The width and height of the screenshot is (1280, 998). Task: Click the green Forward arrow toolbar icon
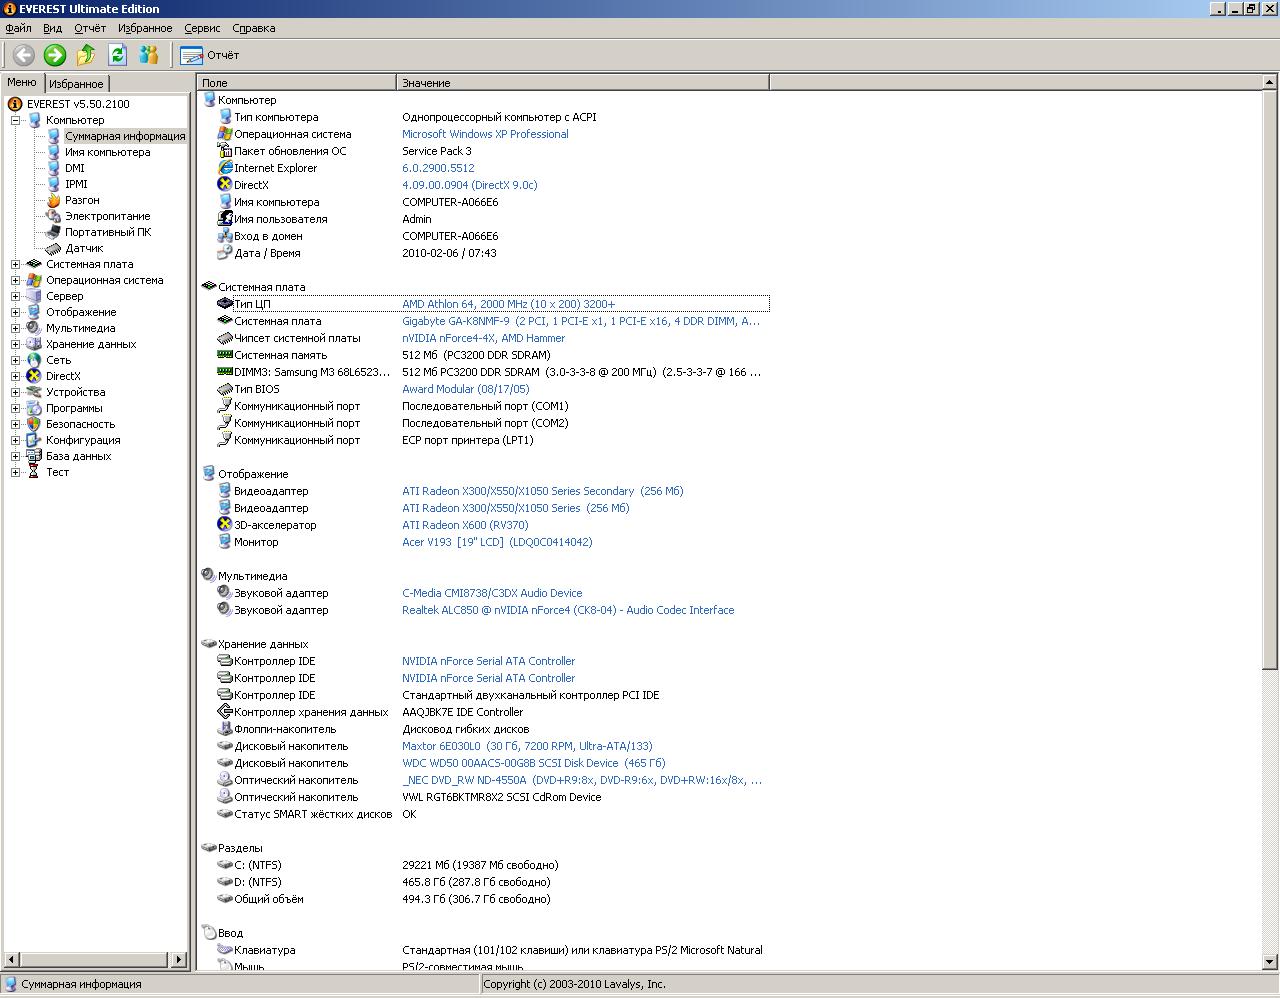pos(55,55)
